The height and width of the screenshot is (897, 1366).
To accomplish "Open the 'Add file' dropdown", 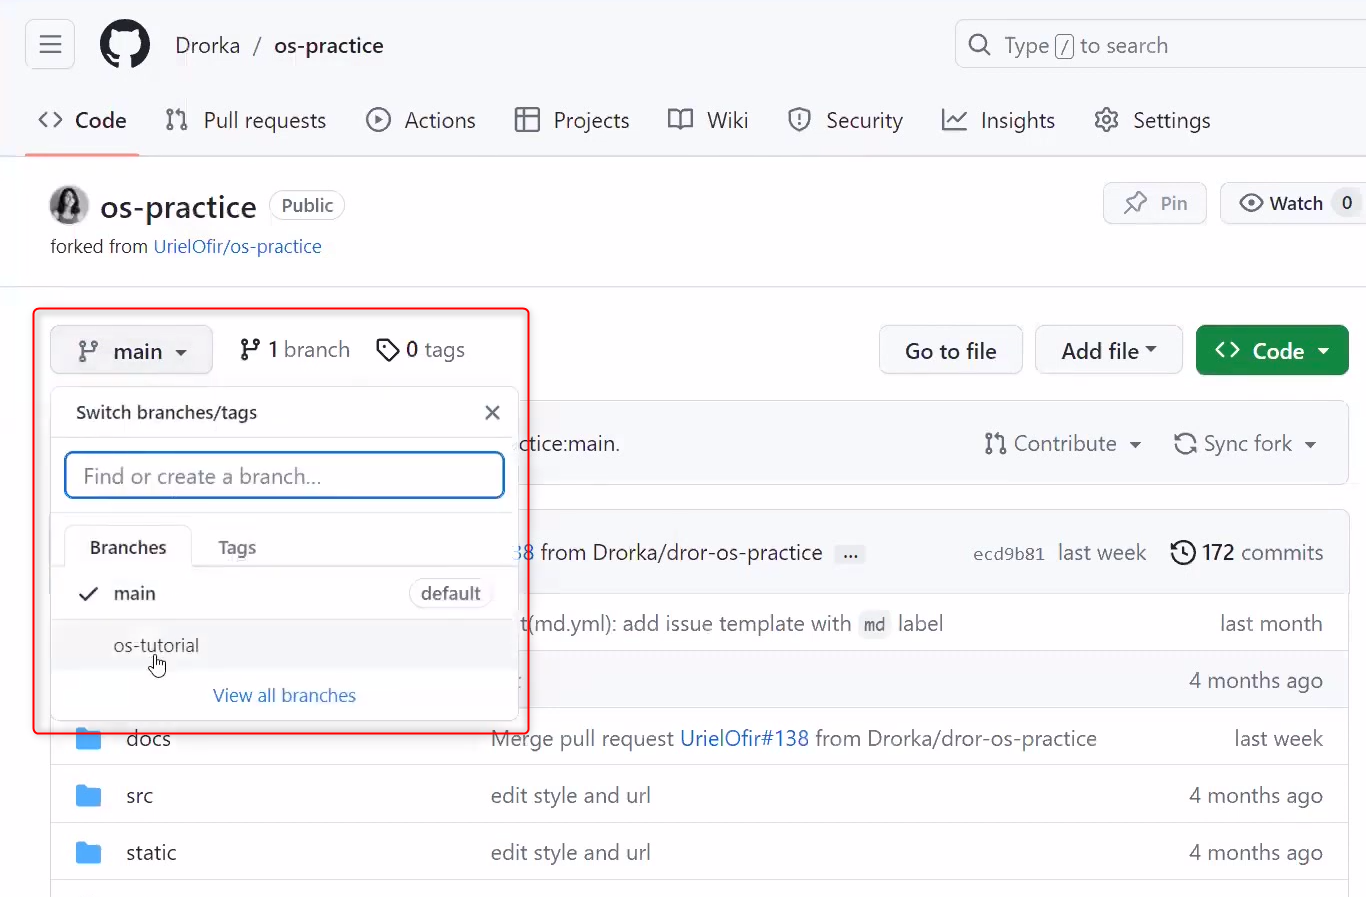I will pos(1109,350).
